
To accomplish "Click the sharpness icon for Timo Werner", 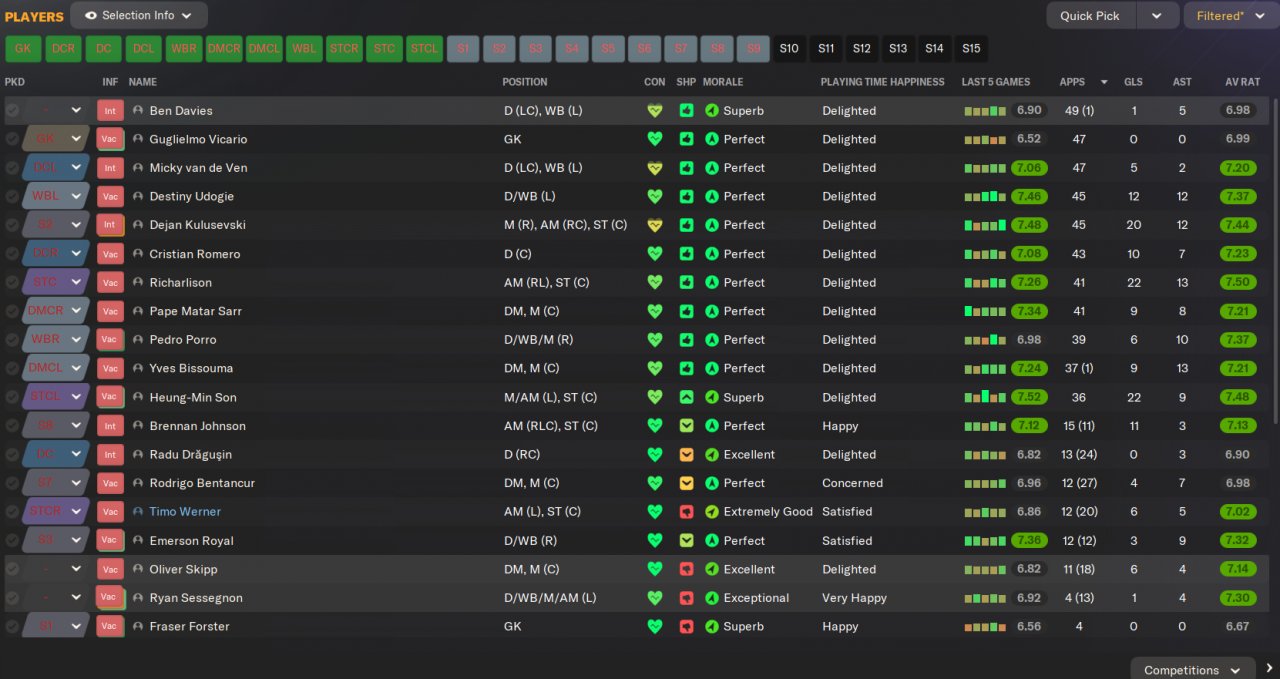I will (686, 512).
